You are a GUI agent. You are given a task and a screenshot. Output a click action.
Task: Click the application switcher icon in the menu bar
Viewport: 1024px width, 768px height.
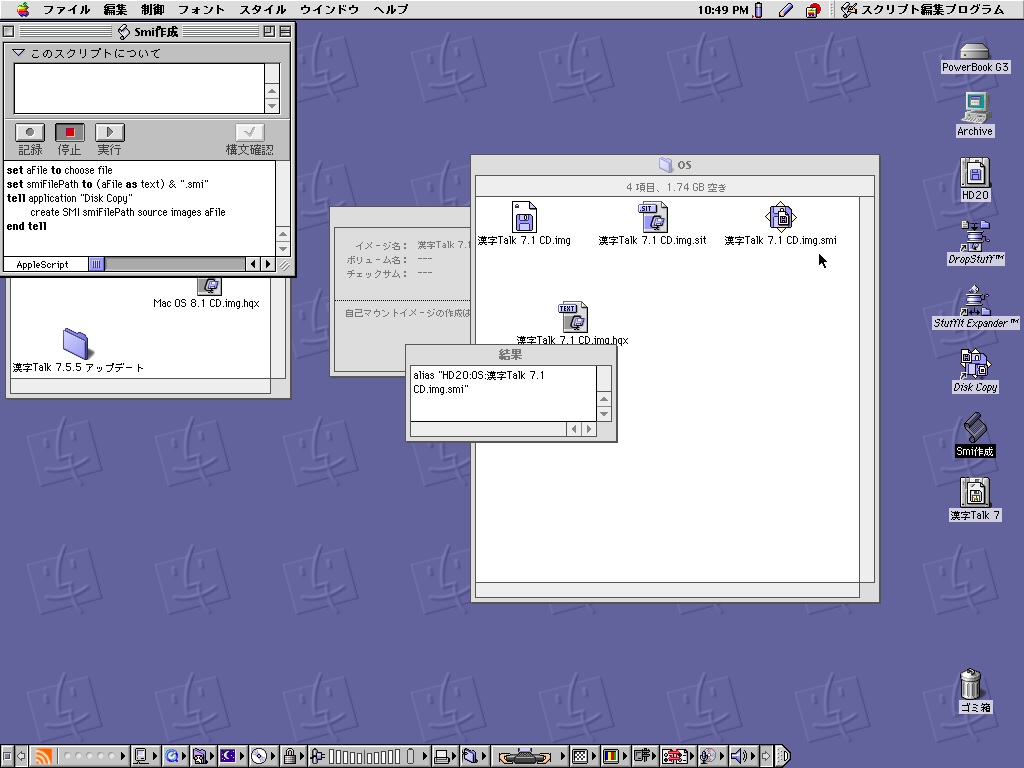(x=848, y=9)
